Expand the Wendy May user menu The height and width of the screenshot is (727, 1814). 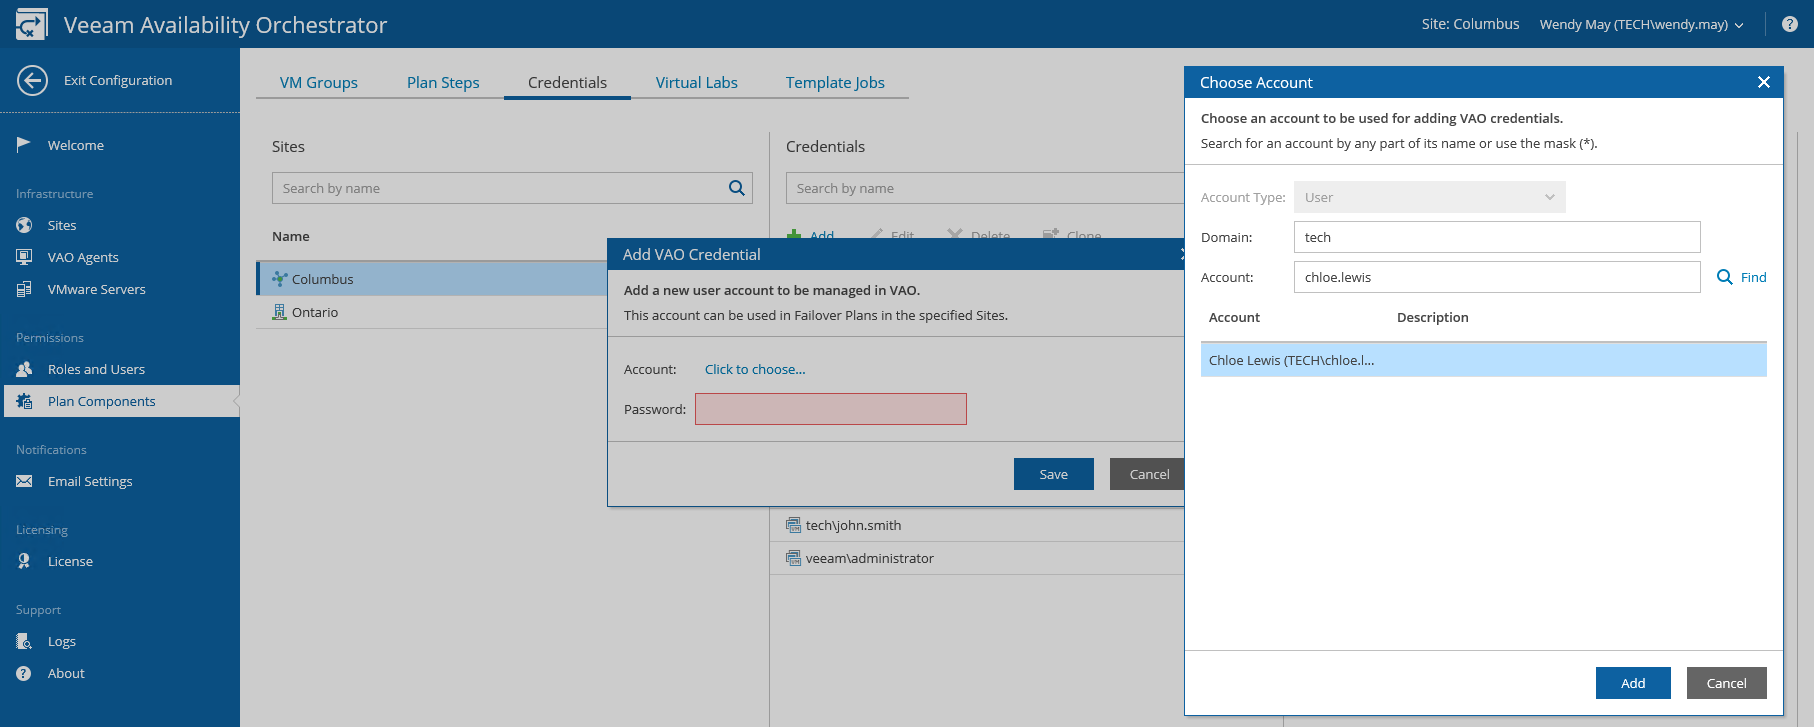pos(1641,24)
